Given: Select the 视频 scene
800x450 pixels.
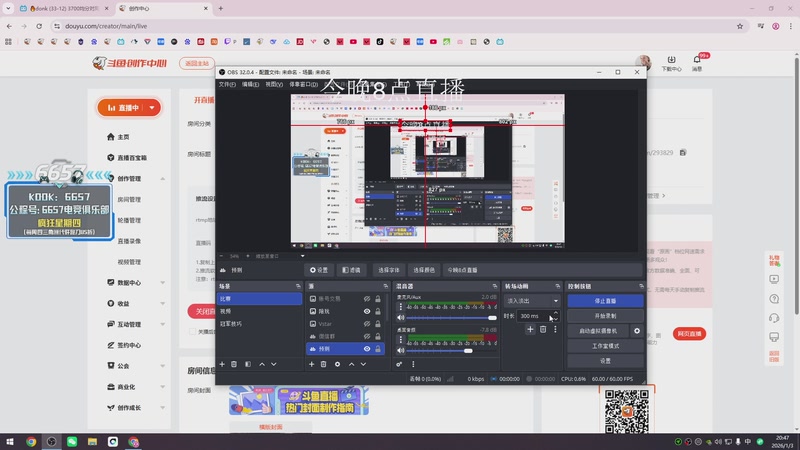Looking at the screenshot, I should [259, 311].
